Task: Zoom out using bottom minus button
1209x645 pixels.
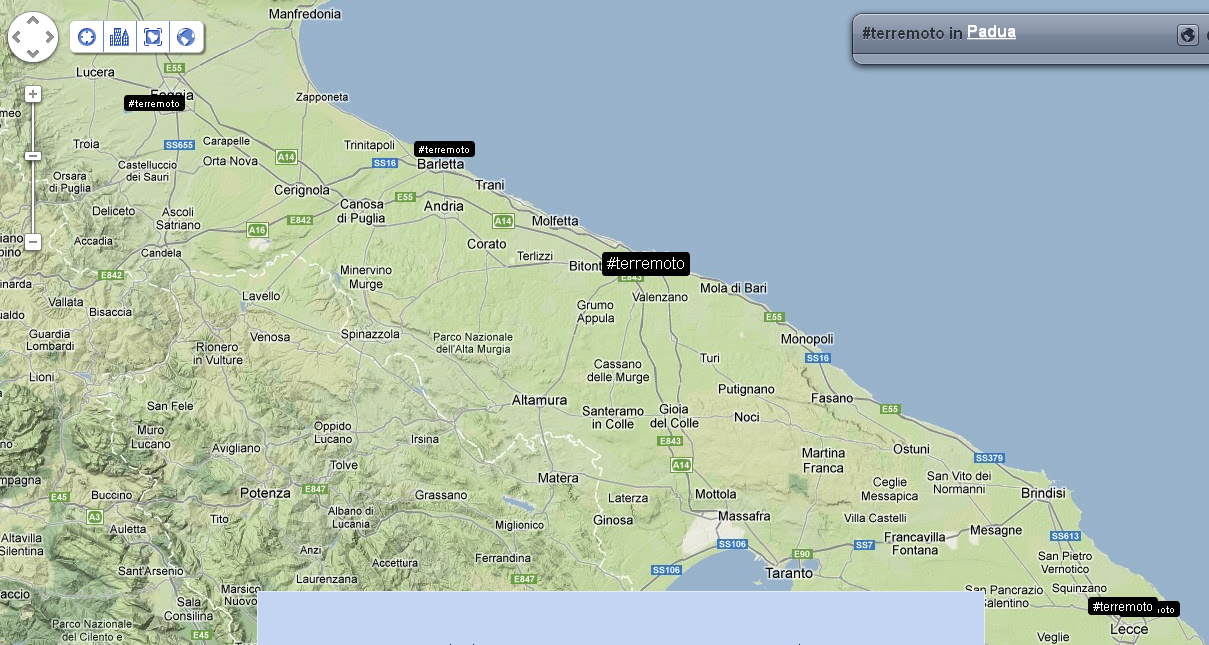Action: click(33, 242)
